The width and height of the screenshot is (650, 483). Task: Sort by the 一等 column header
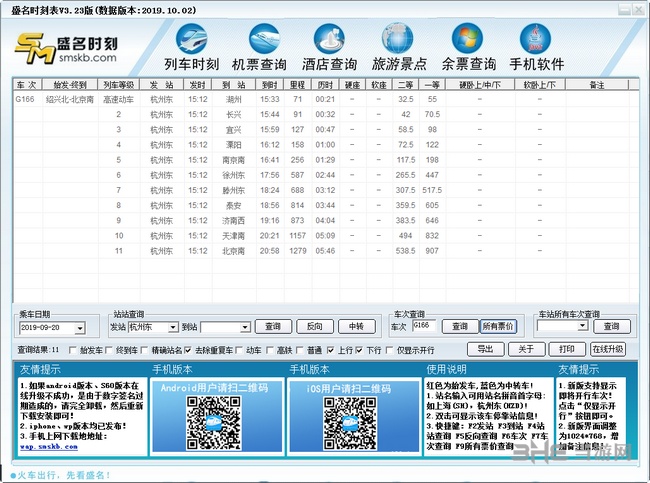pos(432,85)
